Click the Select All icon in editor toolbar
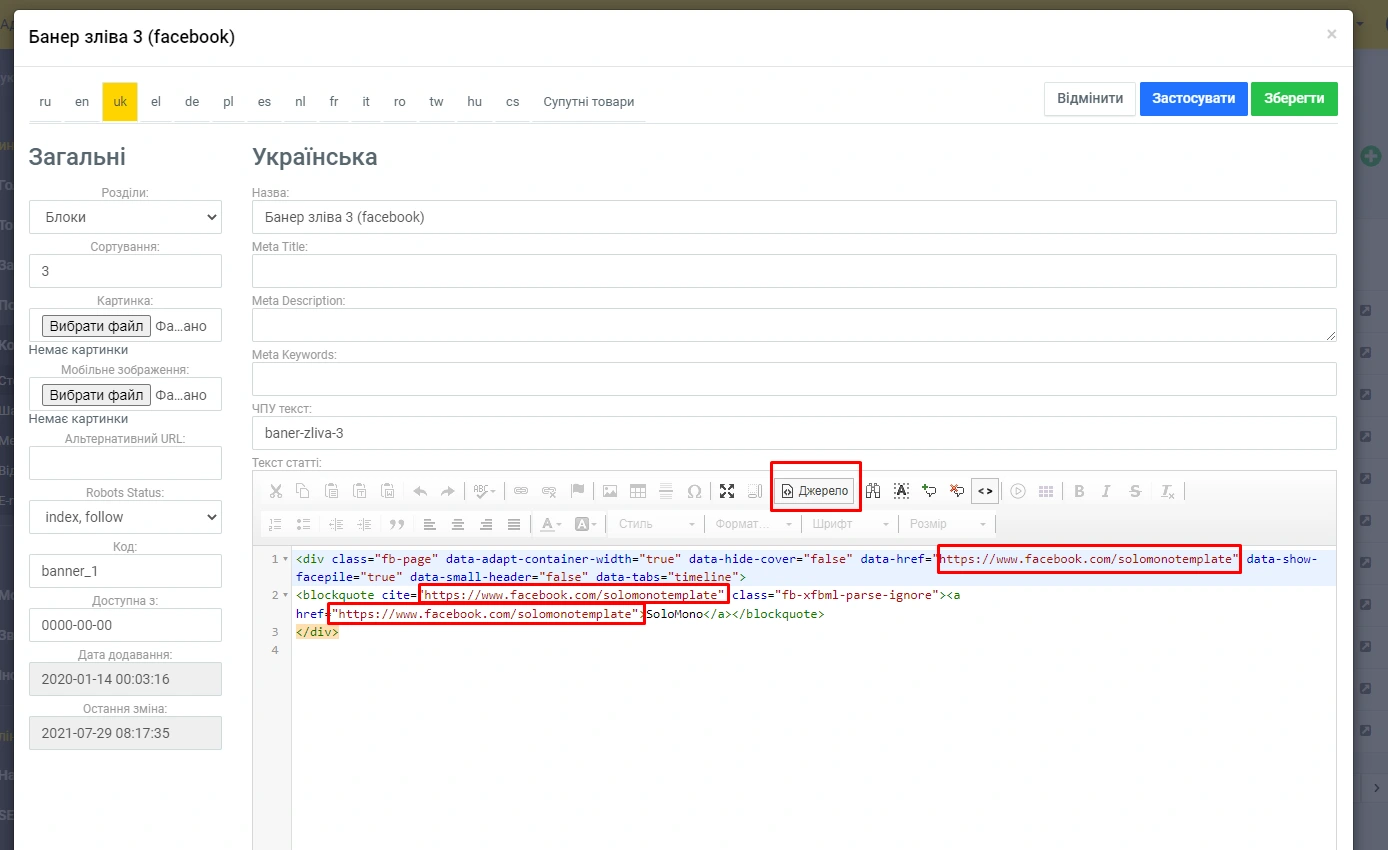 901,491
